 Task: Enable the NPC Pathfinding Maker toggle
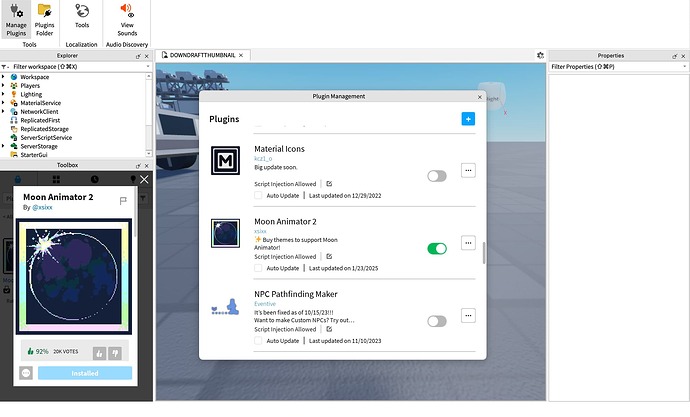click(437, 321)
